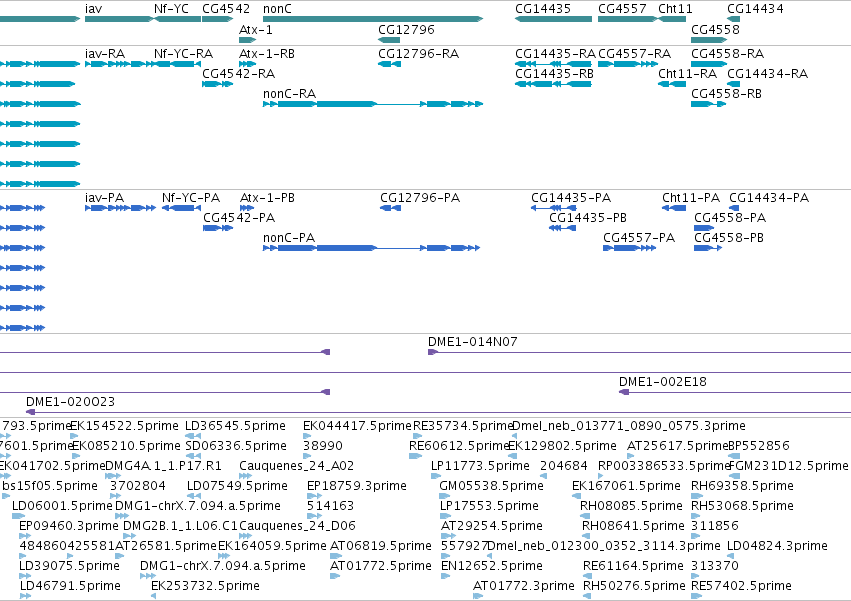Select the Cauquenes_24_A02 label
The height and width of the screenshot is (601, 851).
coord(296,466)
